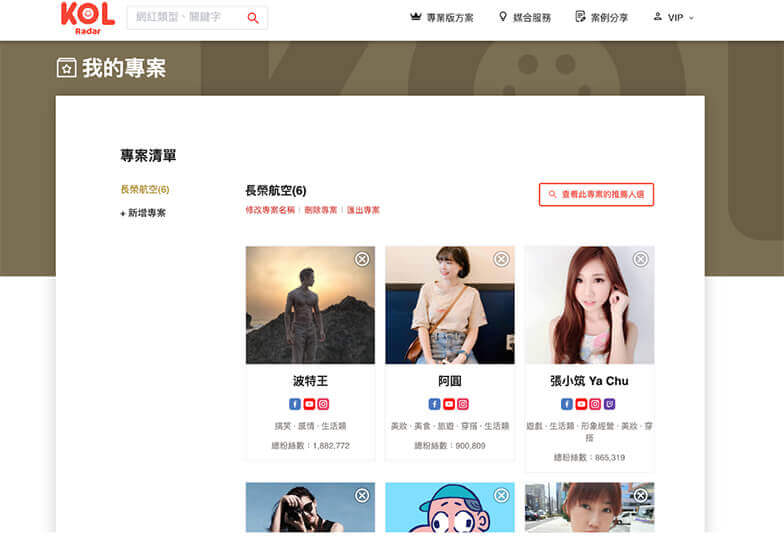Expand the VIP account dropdown
The image size is (784, 545).
674,18
